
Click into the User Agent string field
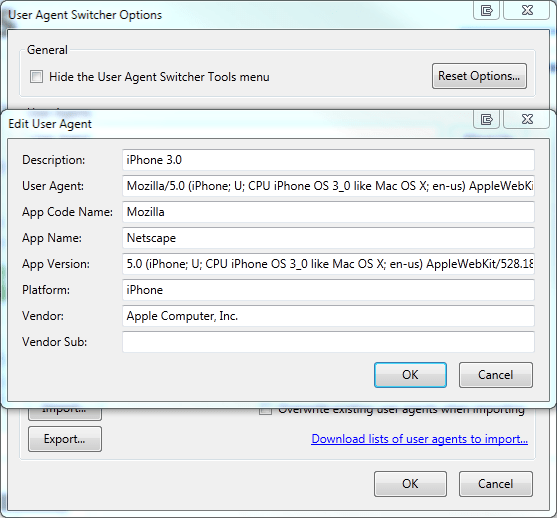(328, 186)
